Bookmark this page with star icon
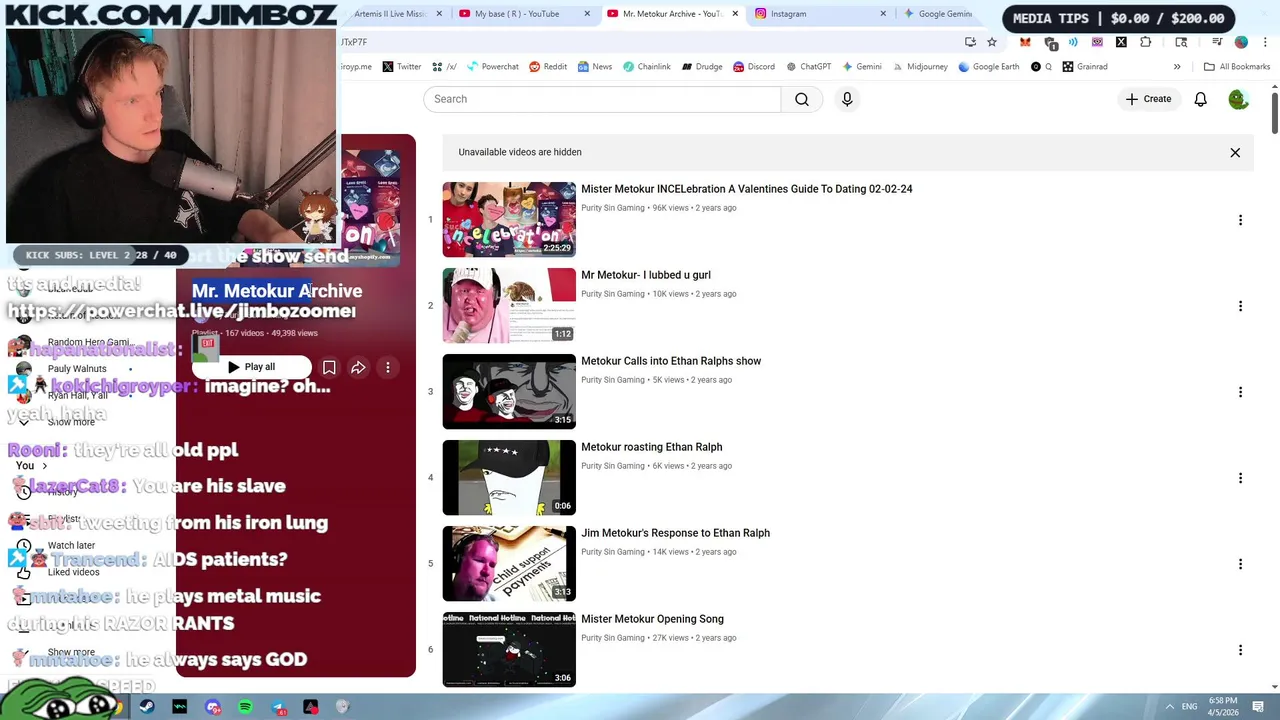Screen dimensions: 1280x720 pyautogui.click(x=991, y=42)
